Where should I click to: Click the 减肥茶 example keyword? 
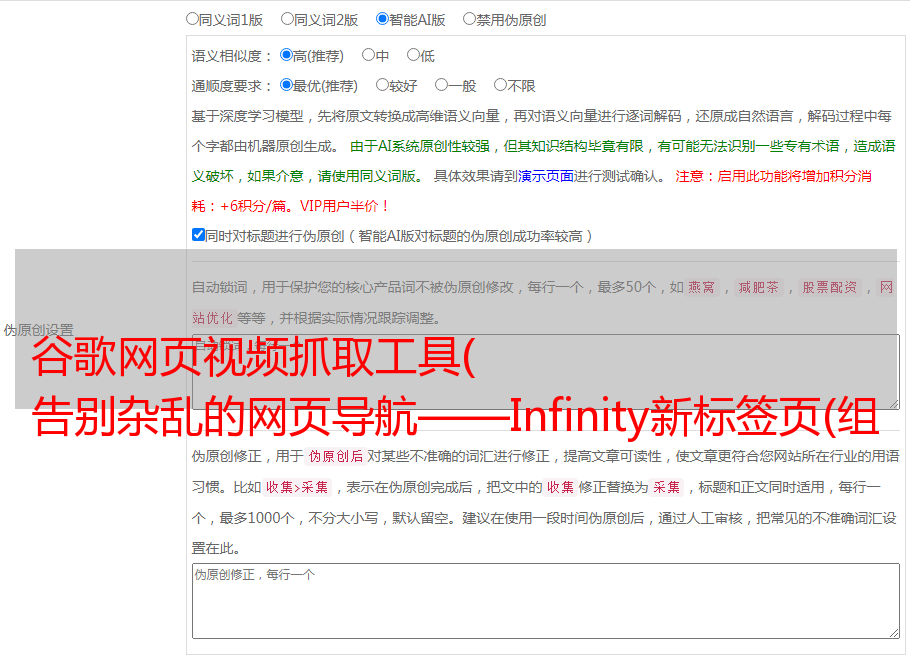pos(758,287)
